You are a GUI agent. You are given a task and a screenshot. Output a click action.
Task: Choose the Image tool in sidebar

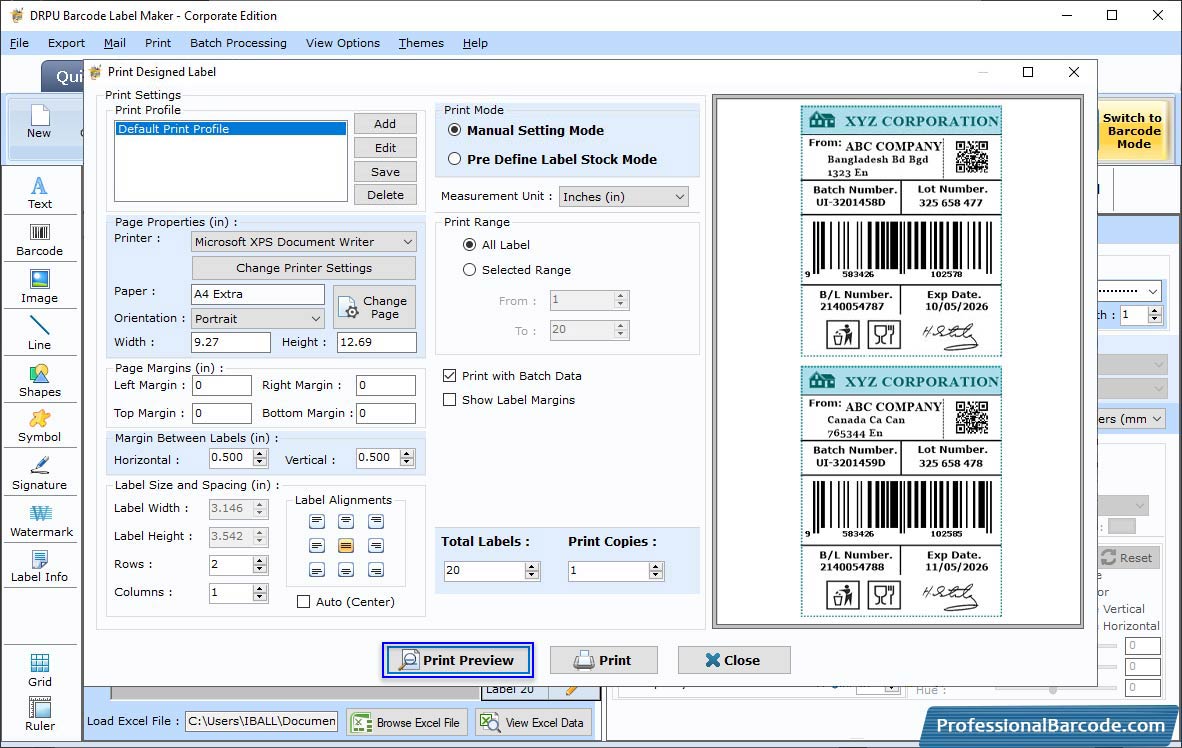coord(40,287)
